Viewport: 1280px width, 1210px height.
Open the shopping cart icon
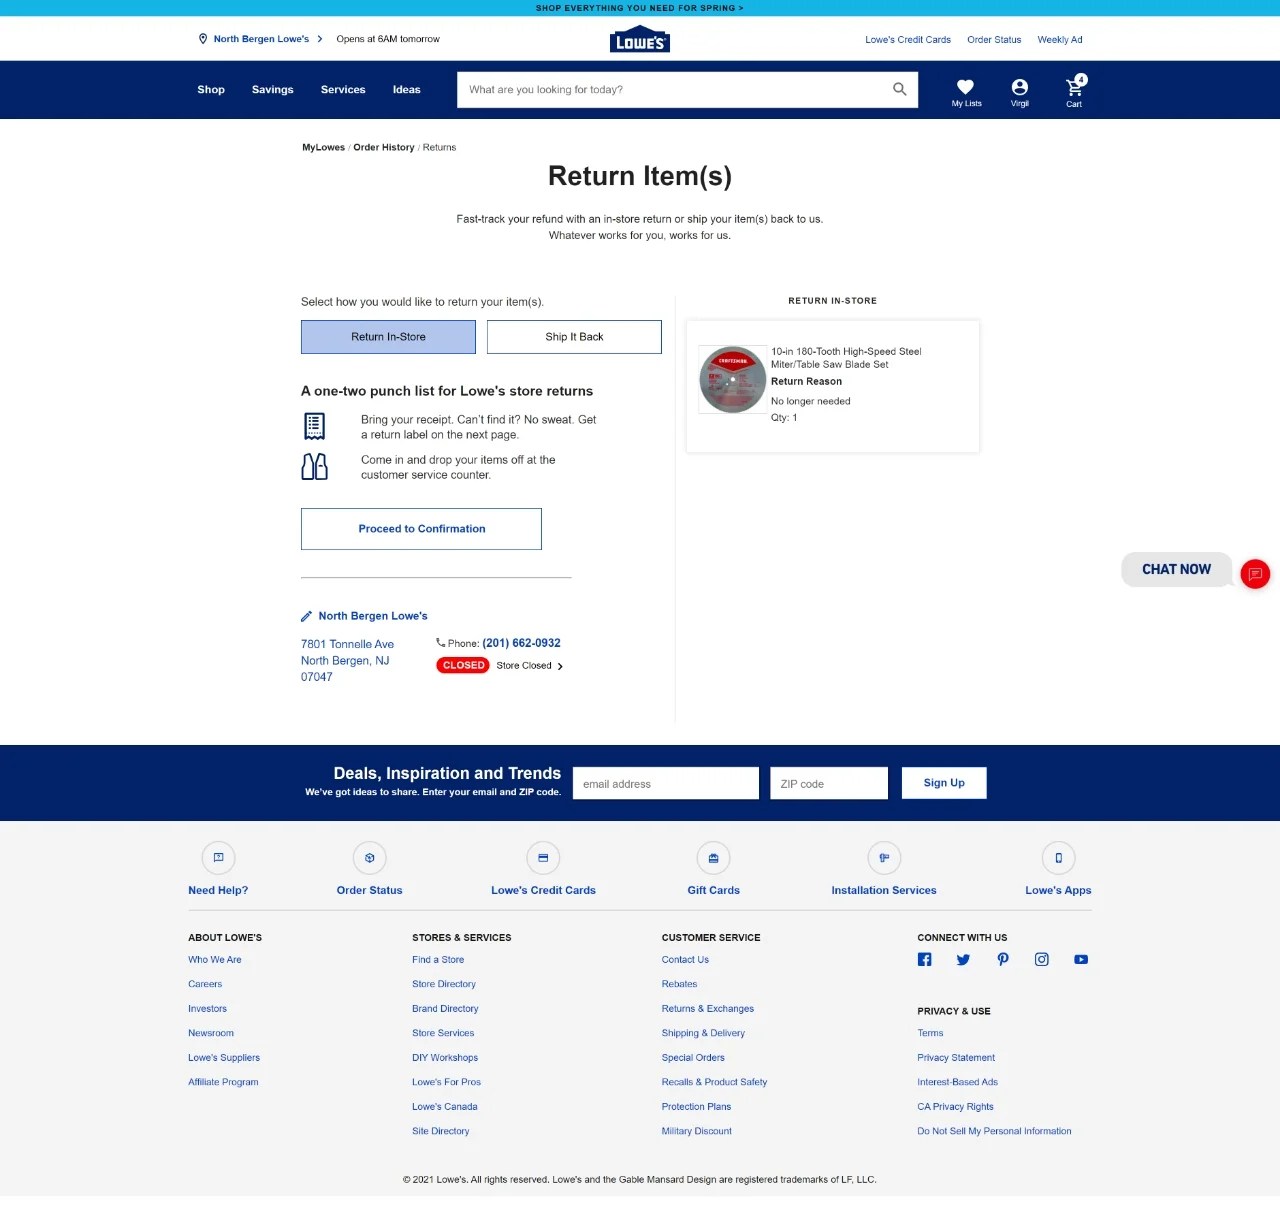(1073, 87)
